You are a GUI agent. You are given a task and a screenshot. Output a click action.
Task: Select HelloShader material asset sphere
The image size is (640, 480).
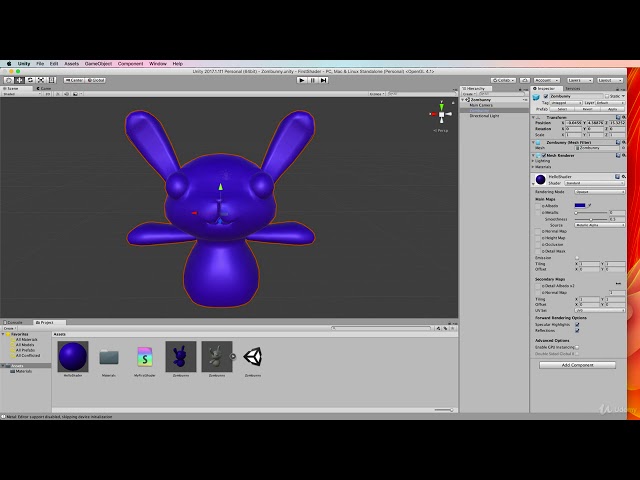click(73, 356)
